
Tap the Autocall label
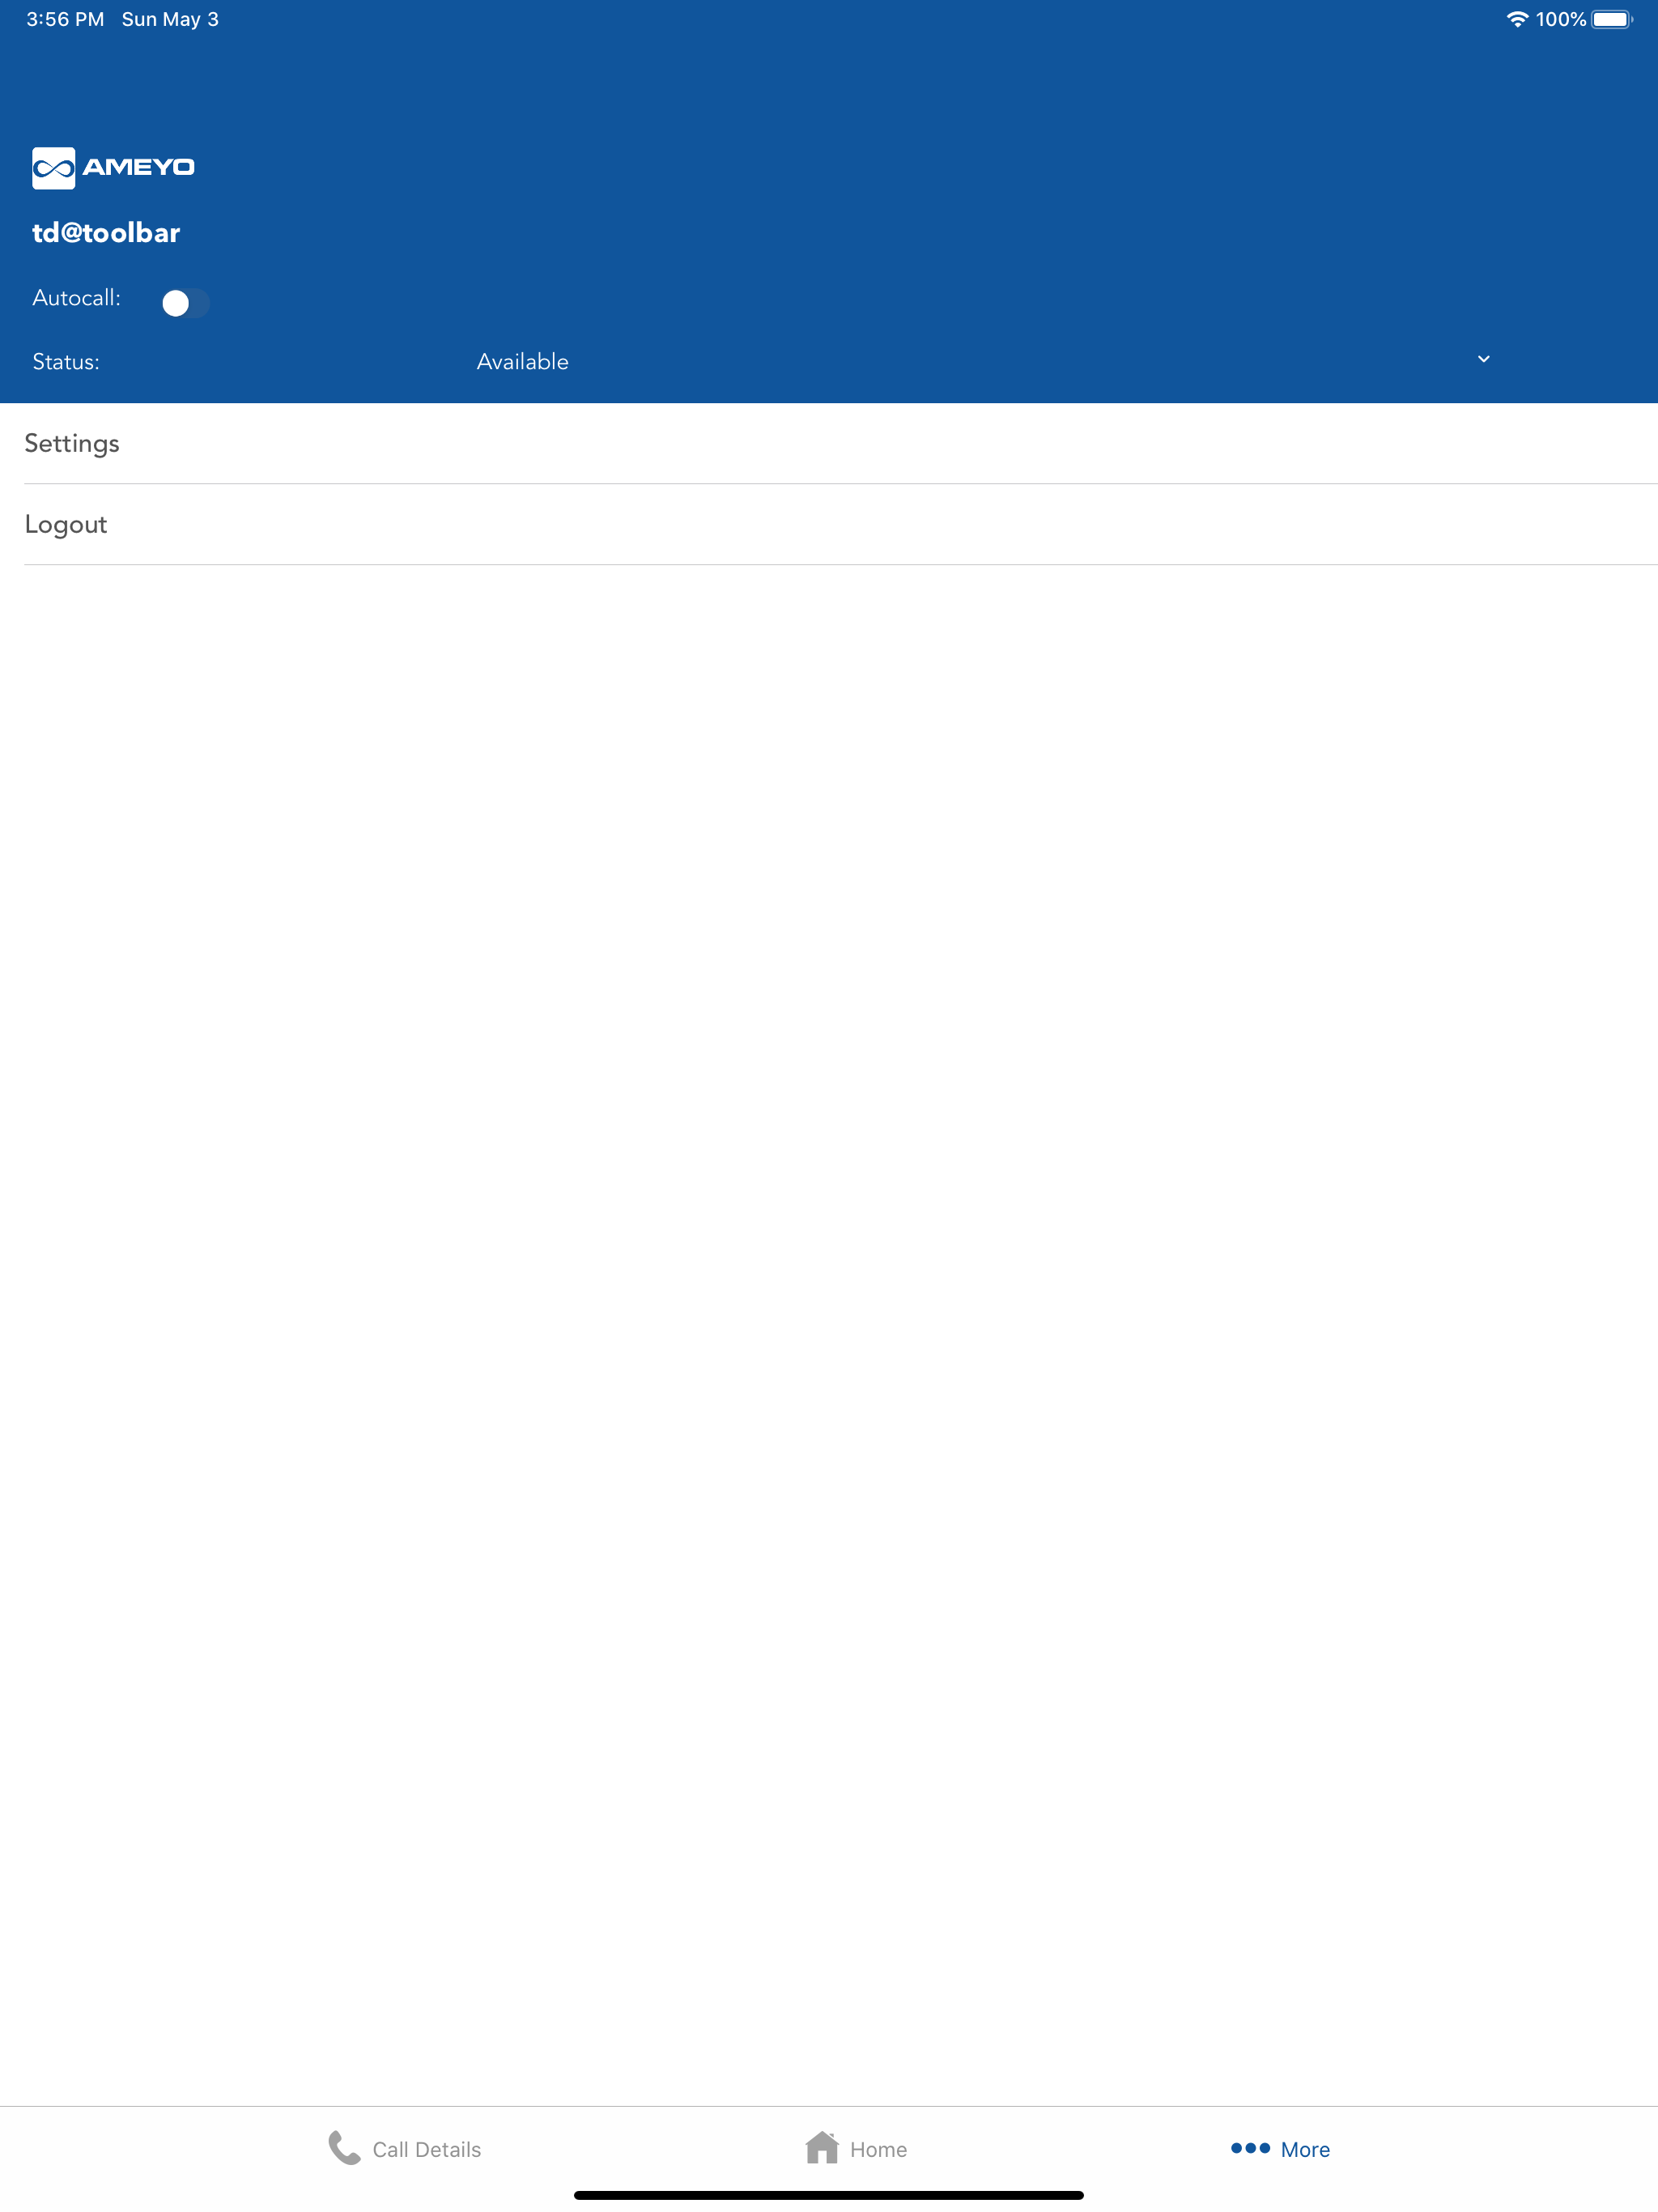point(76,298)
